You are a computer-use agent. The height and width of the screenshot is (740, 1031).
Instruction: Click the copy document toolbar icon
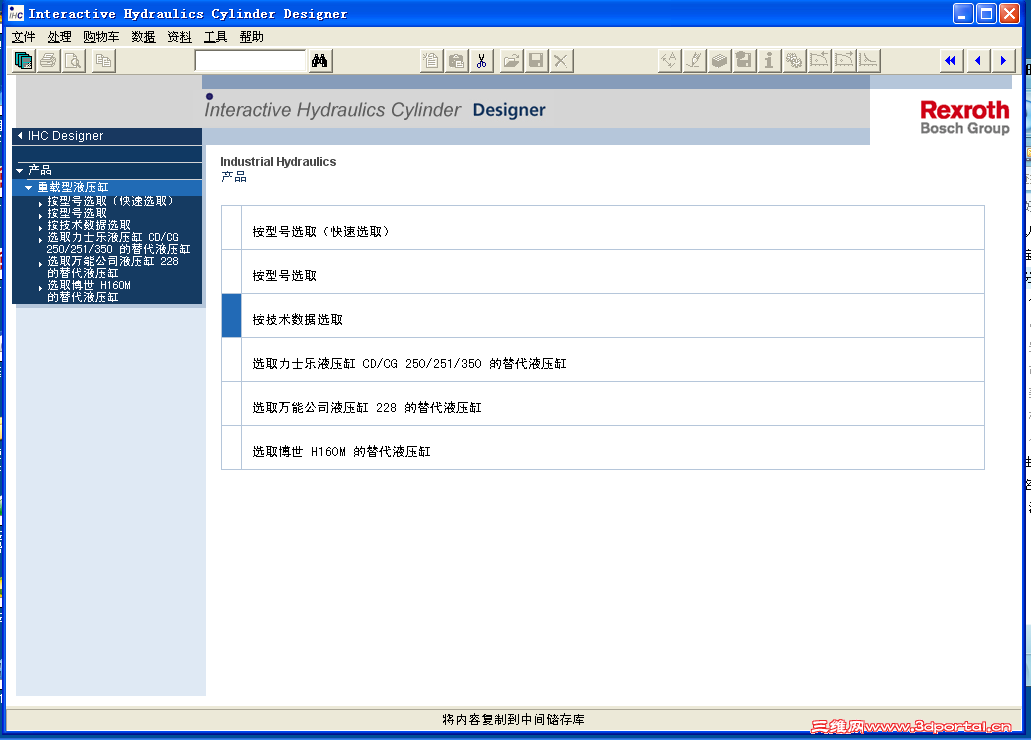(x=431, y=61)
